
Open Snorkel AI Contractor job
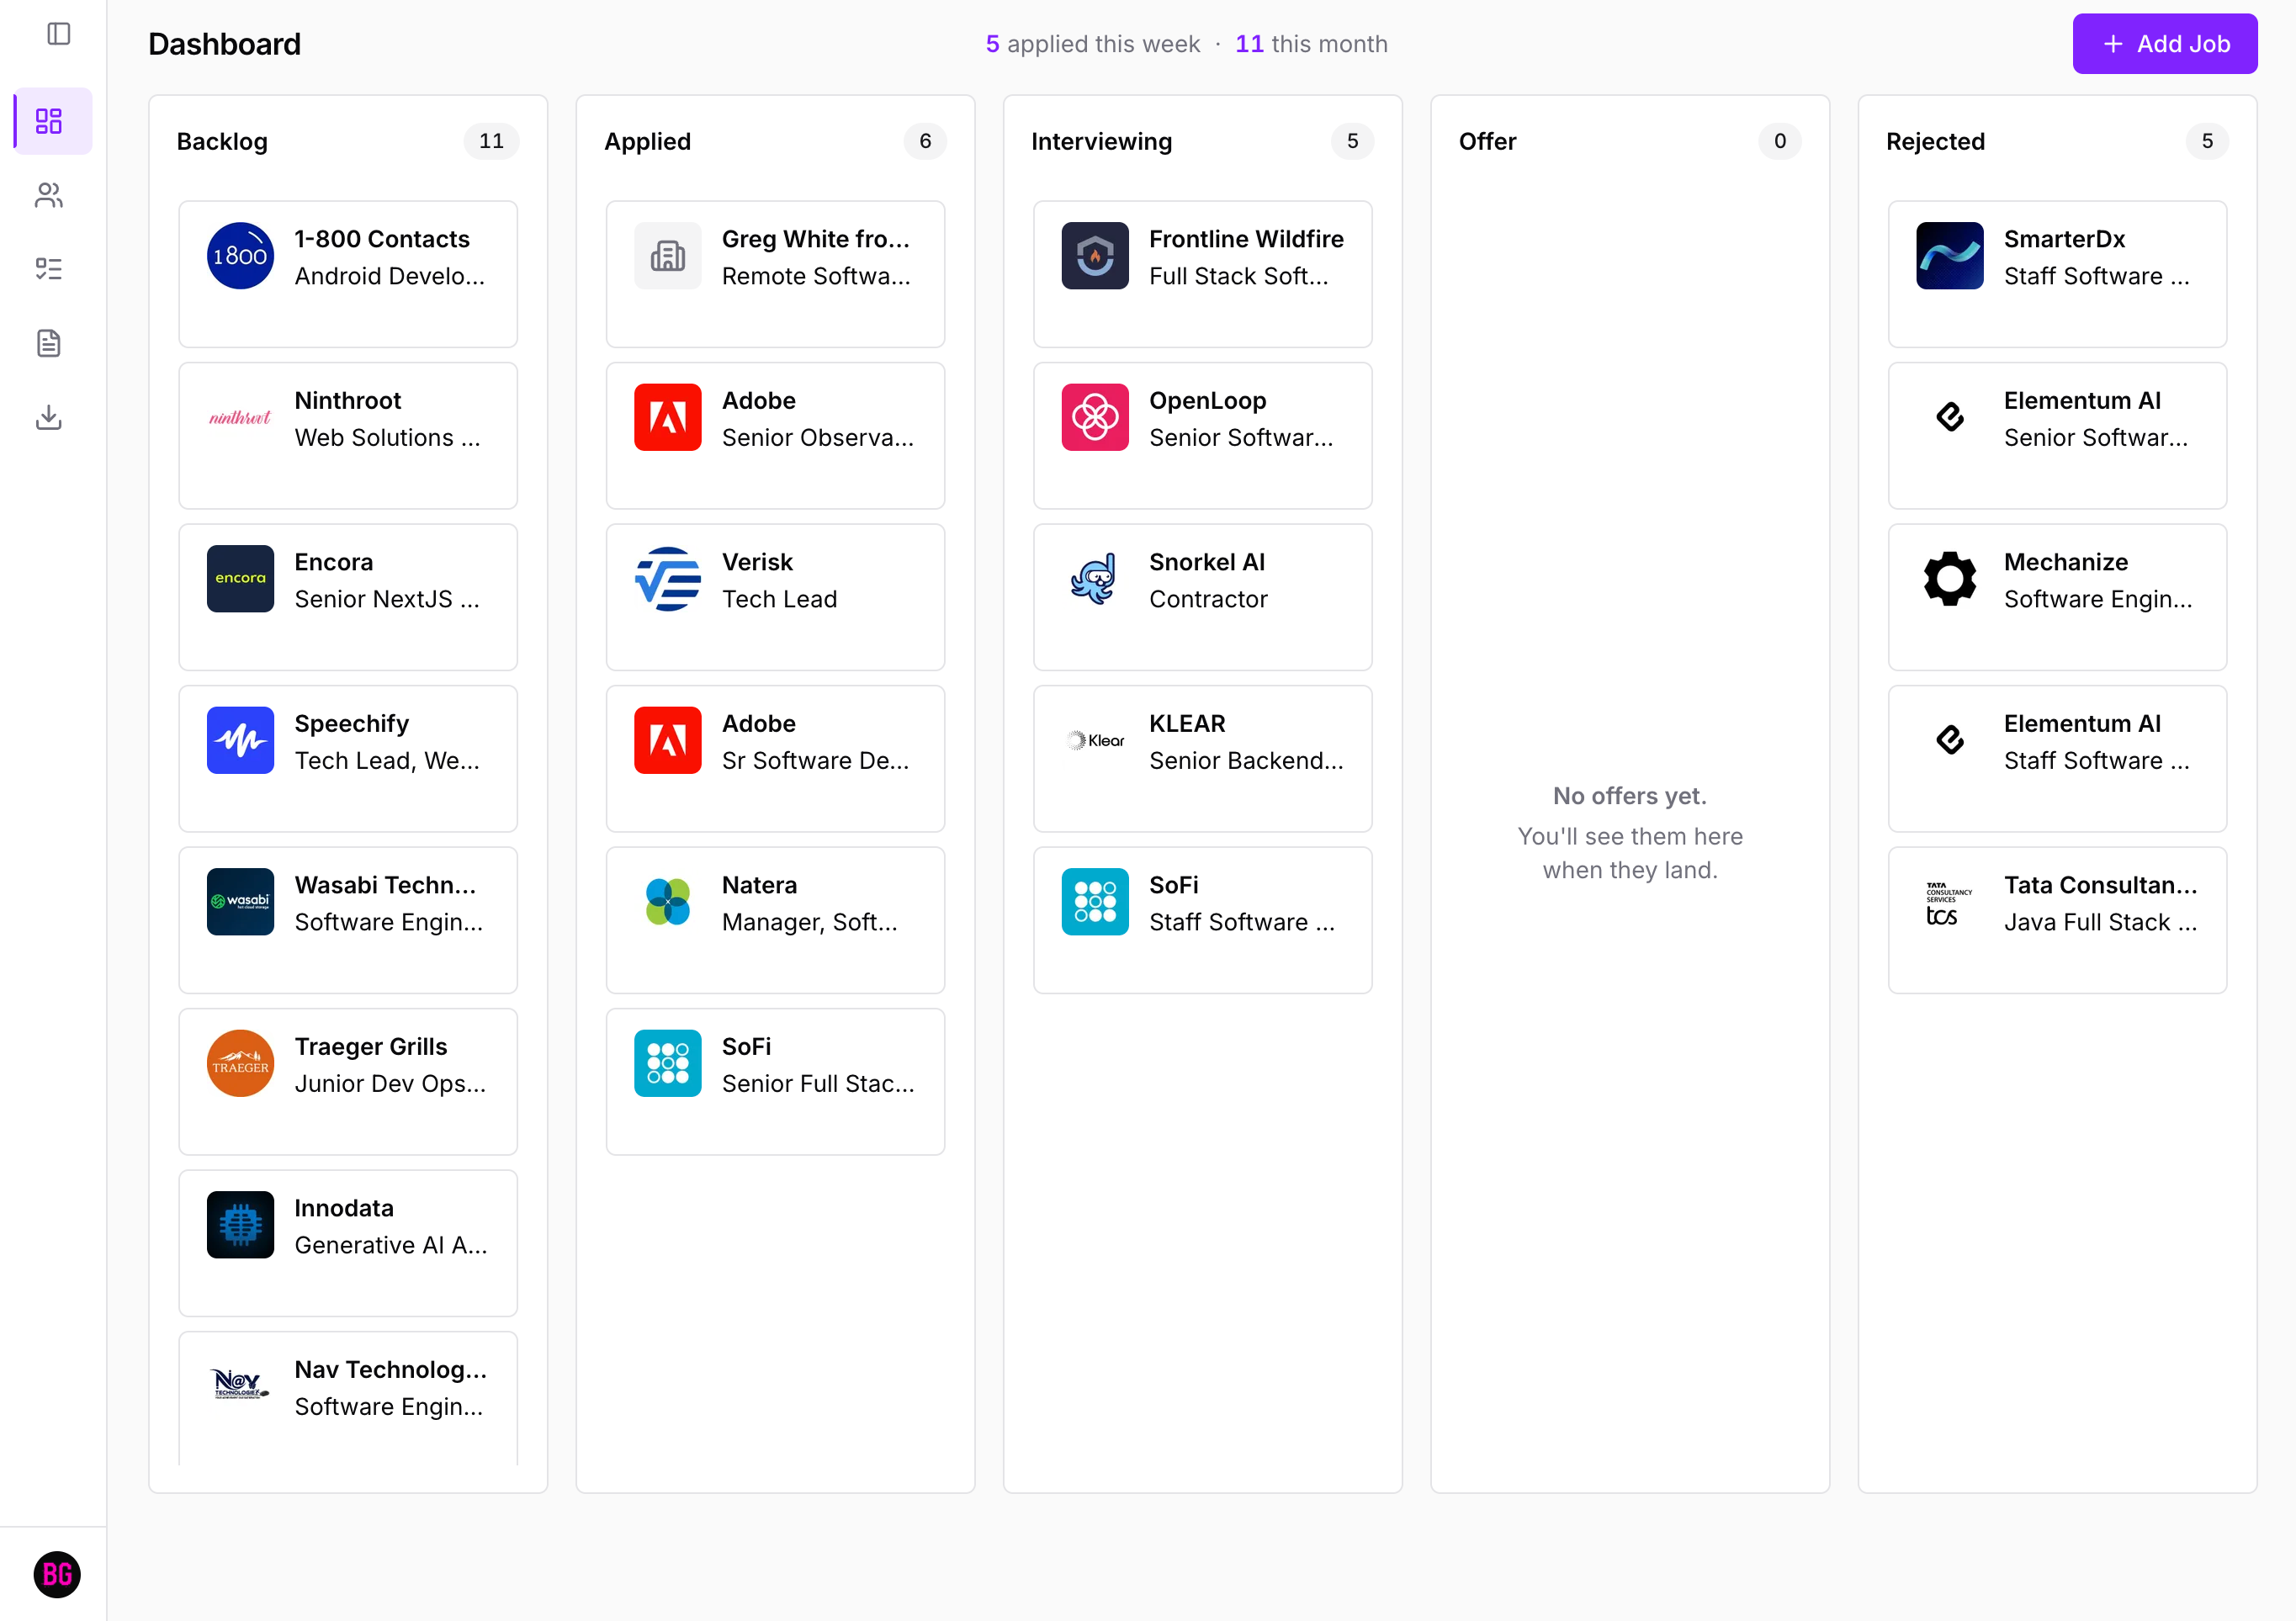pos(1203,597)
